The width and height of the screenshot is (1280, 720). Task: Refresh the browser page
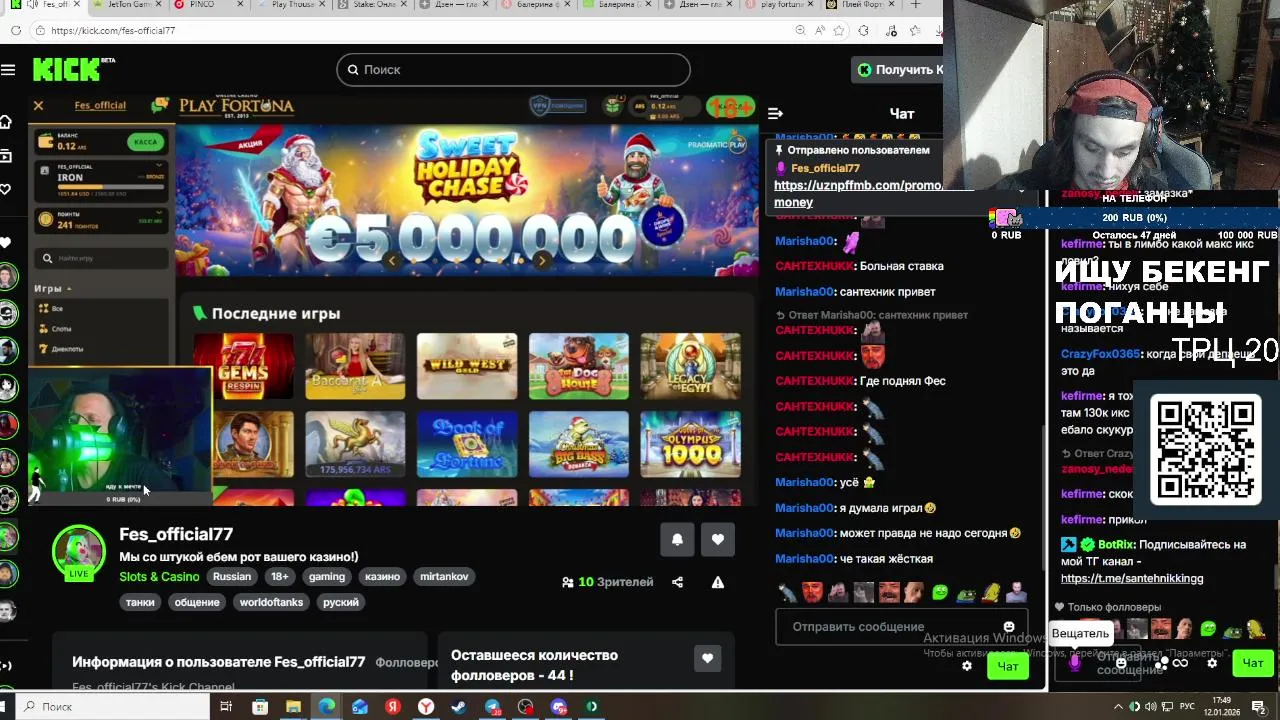point(15,30)
